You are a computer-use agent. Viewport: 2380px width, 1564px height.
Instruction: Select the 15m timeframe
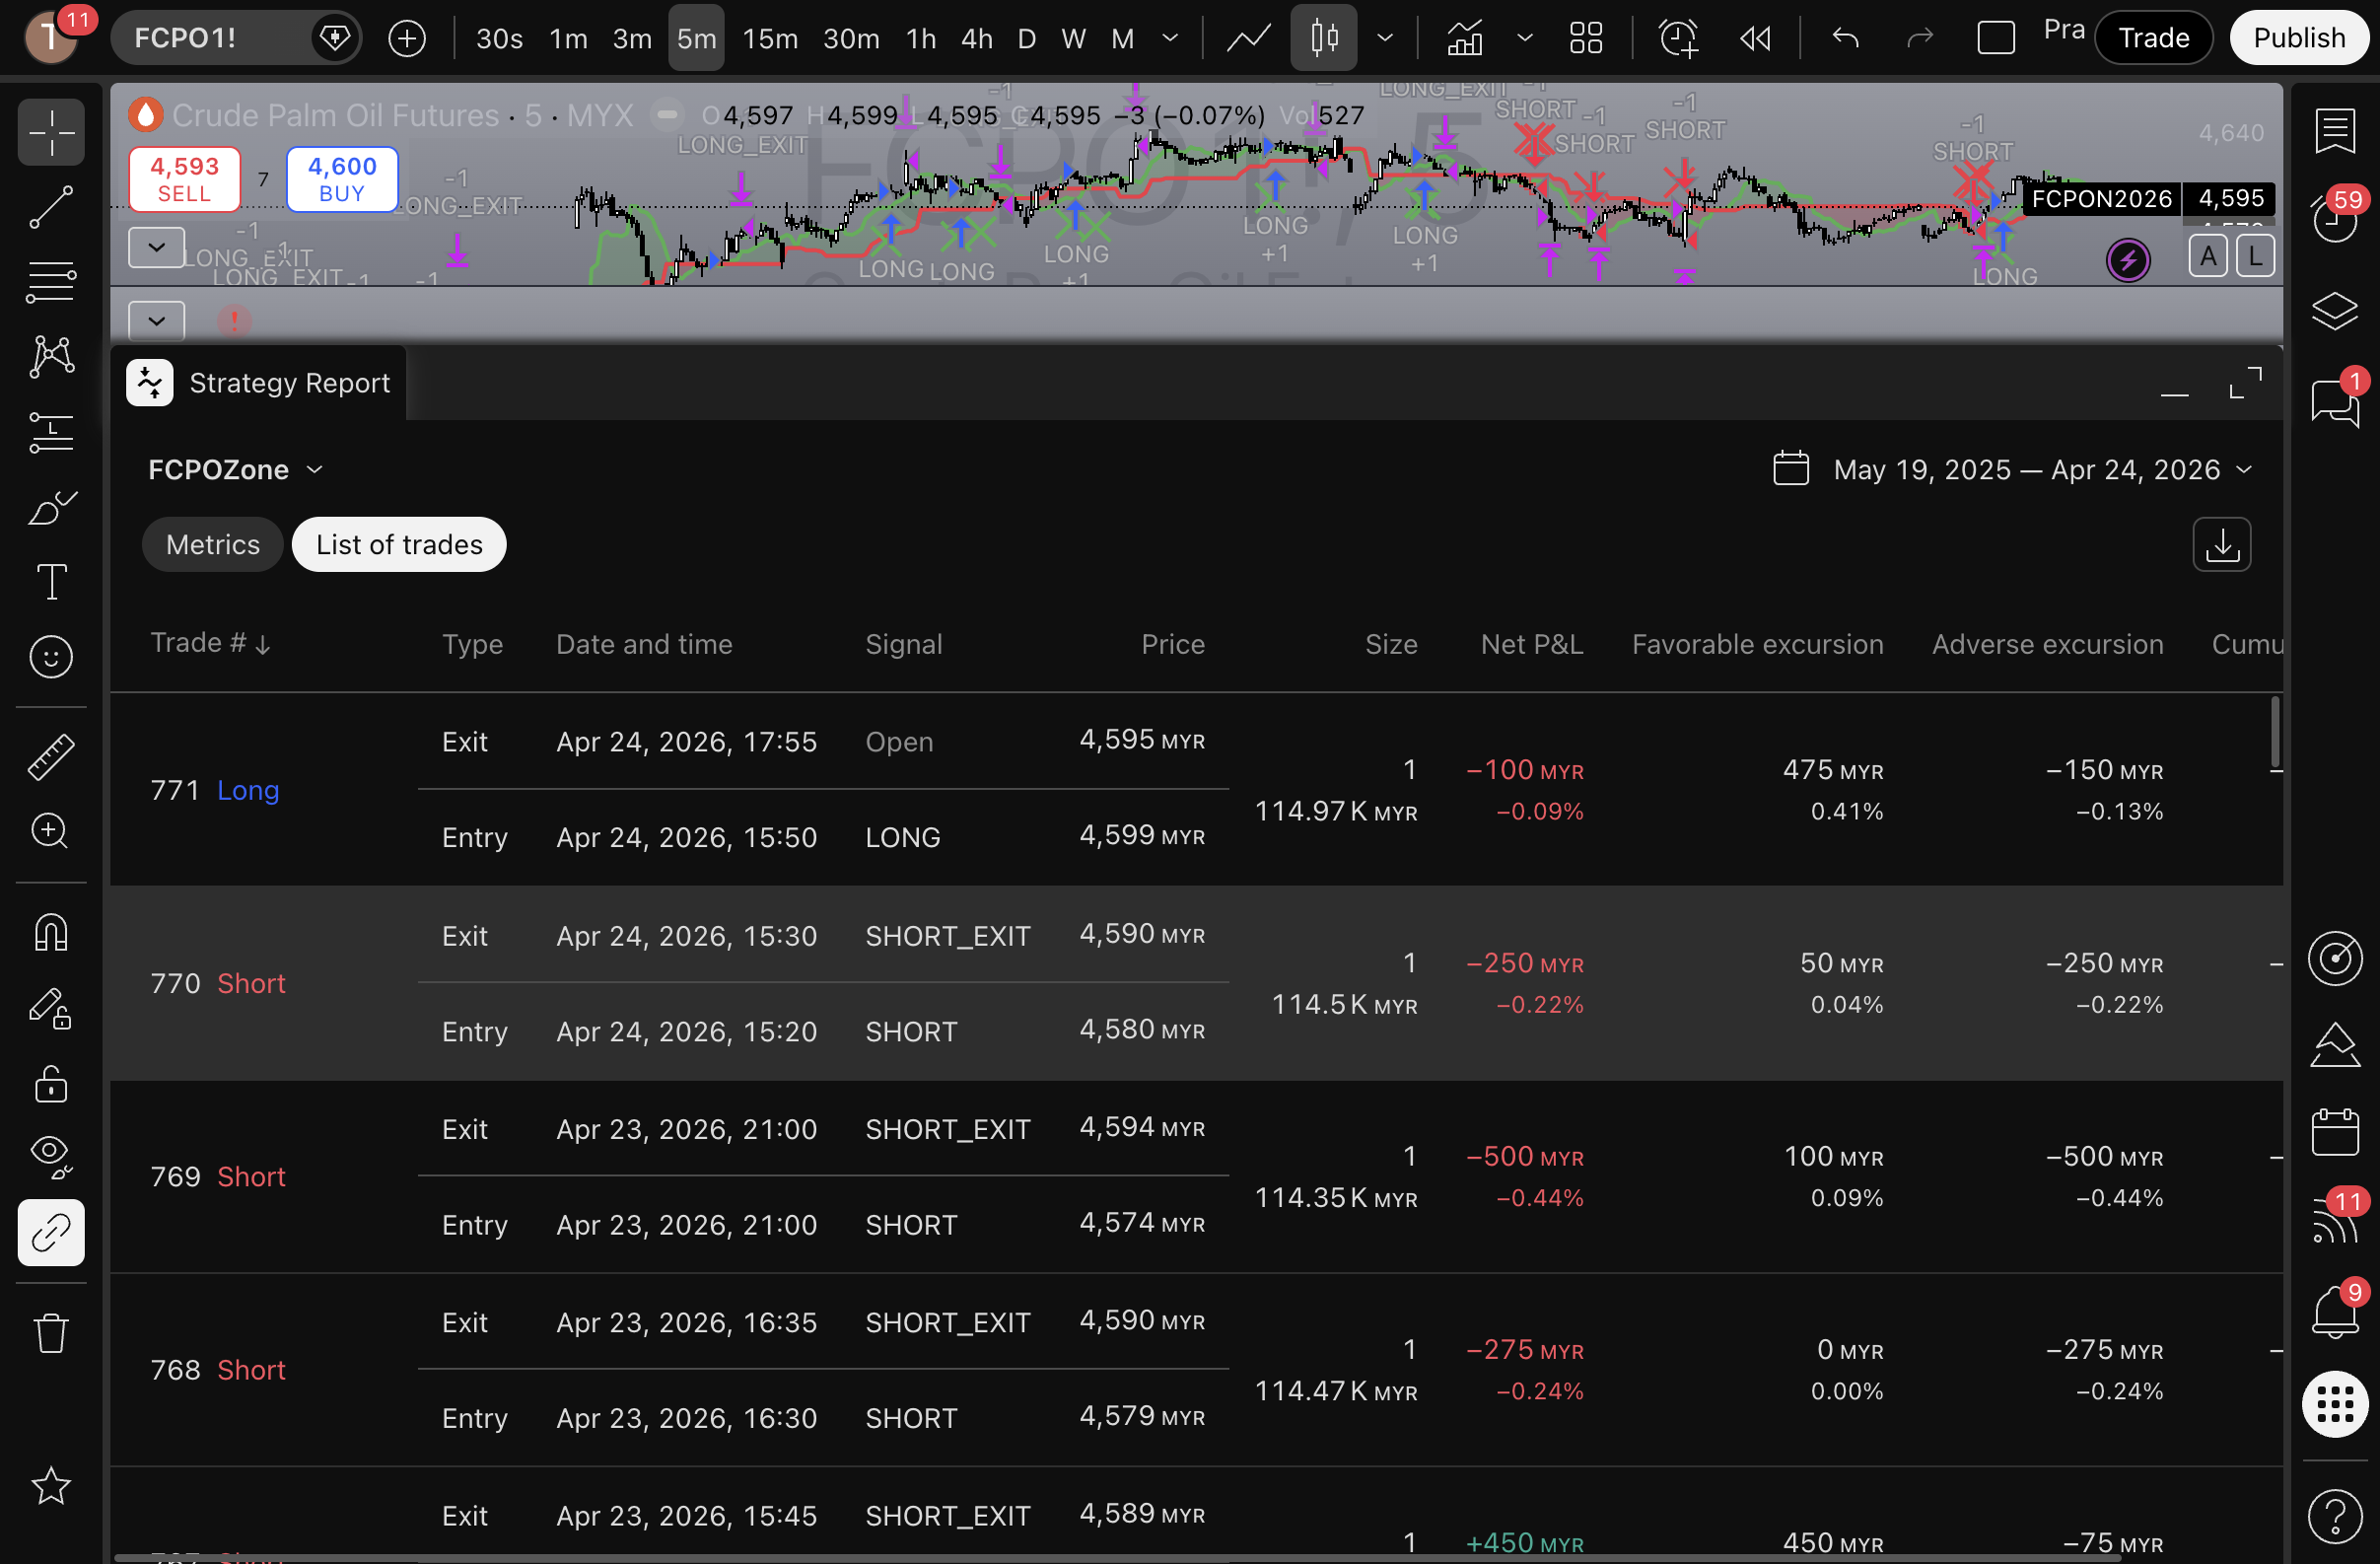(769, 38)
